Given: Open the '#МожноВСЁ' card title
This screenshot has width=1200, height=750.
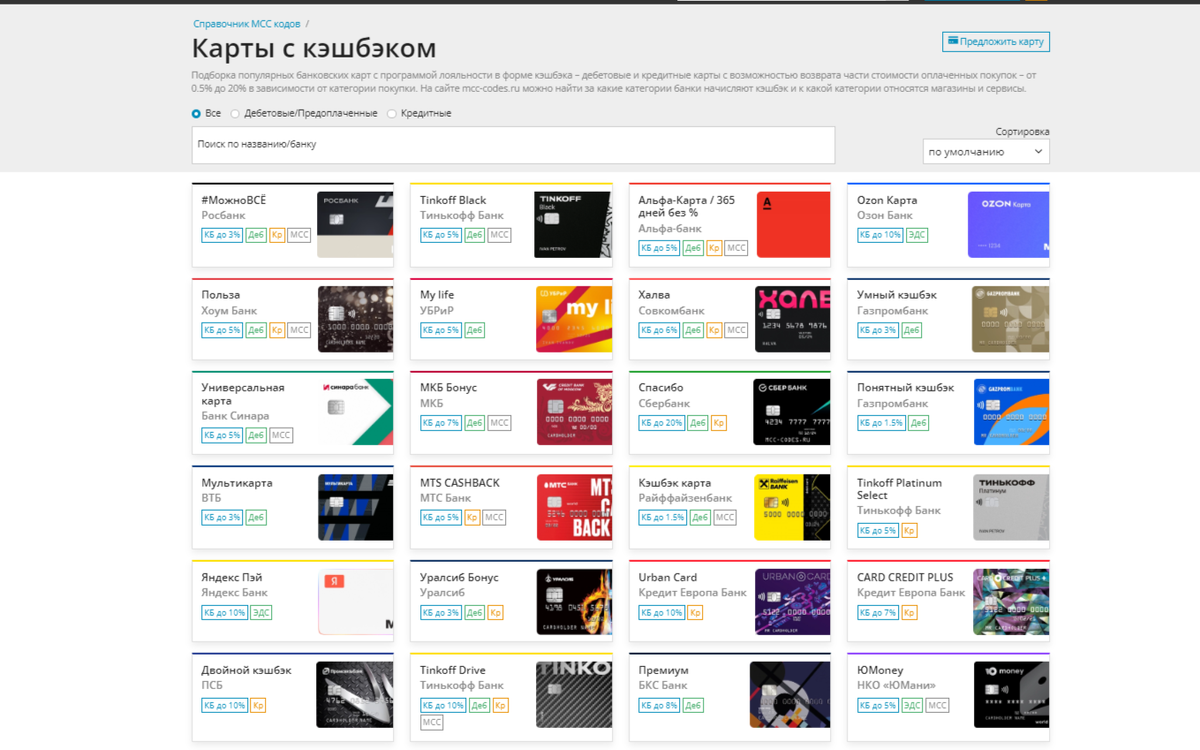Looking at the screenshot, I should pyautogui.click(x=234, y=200).
